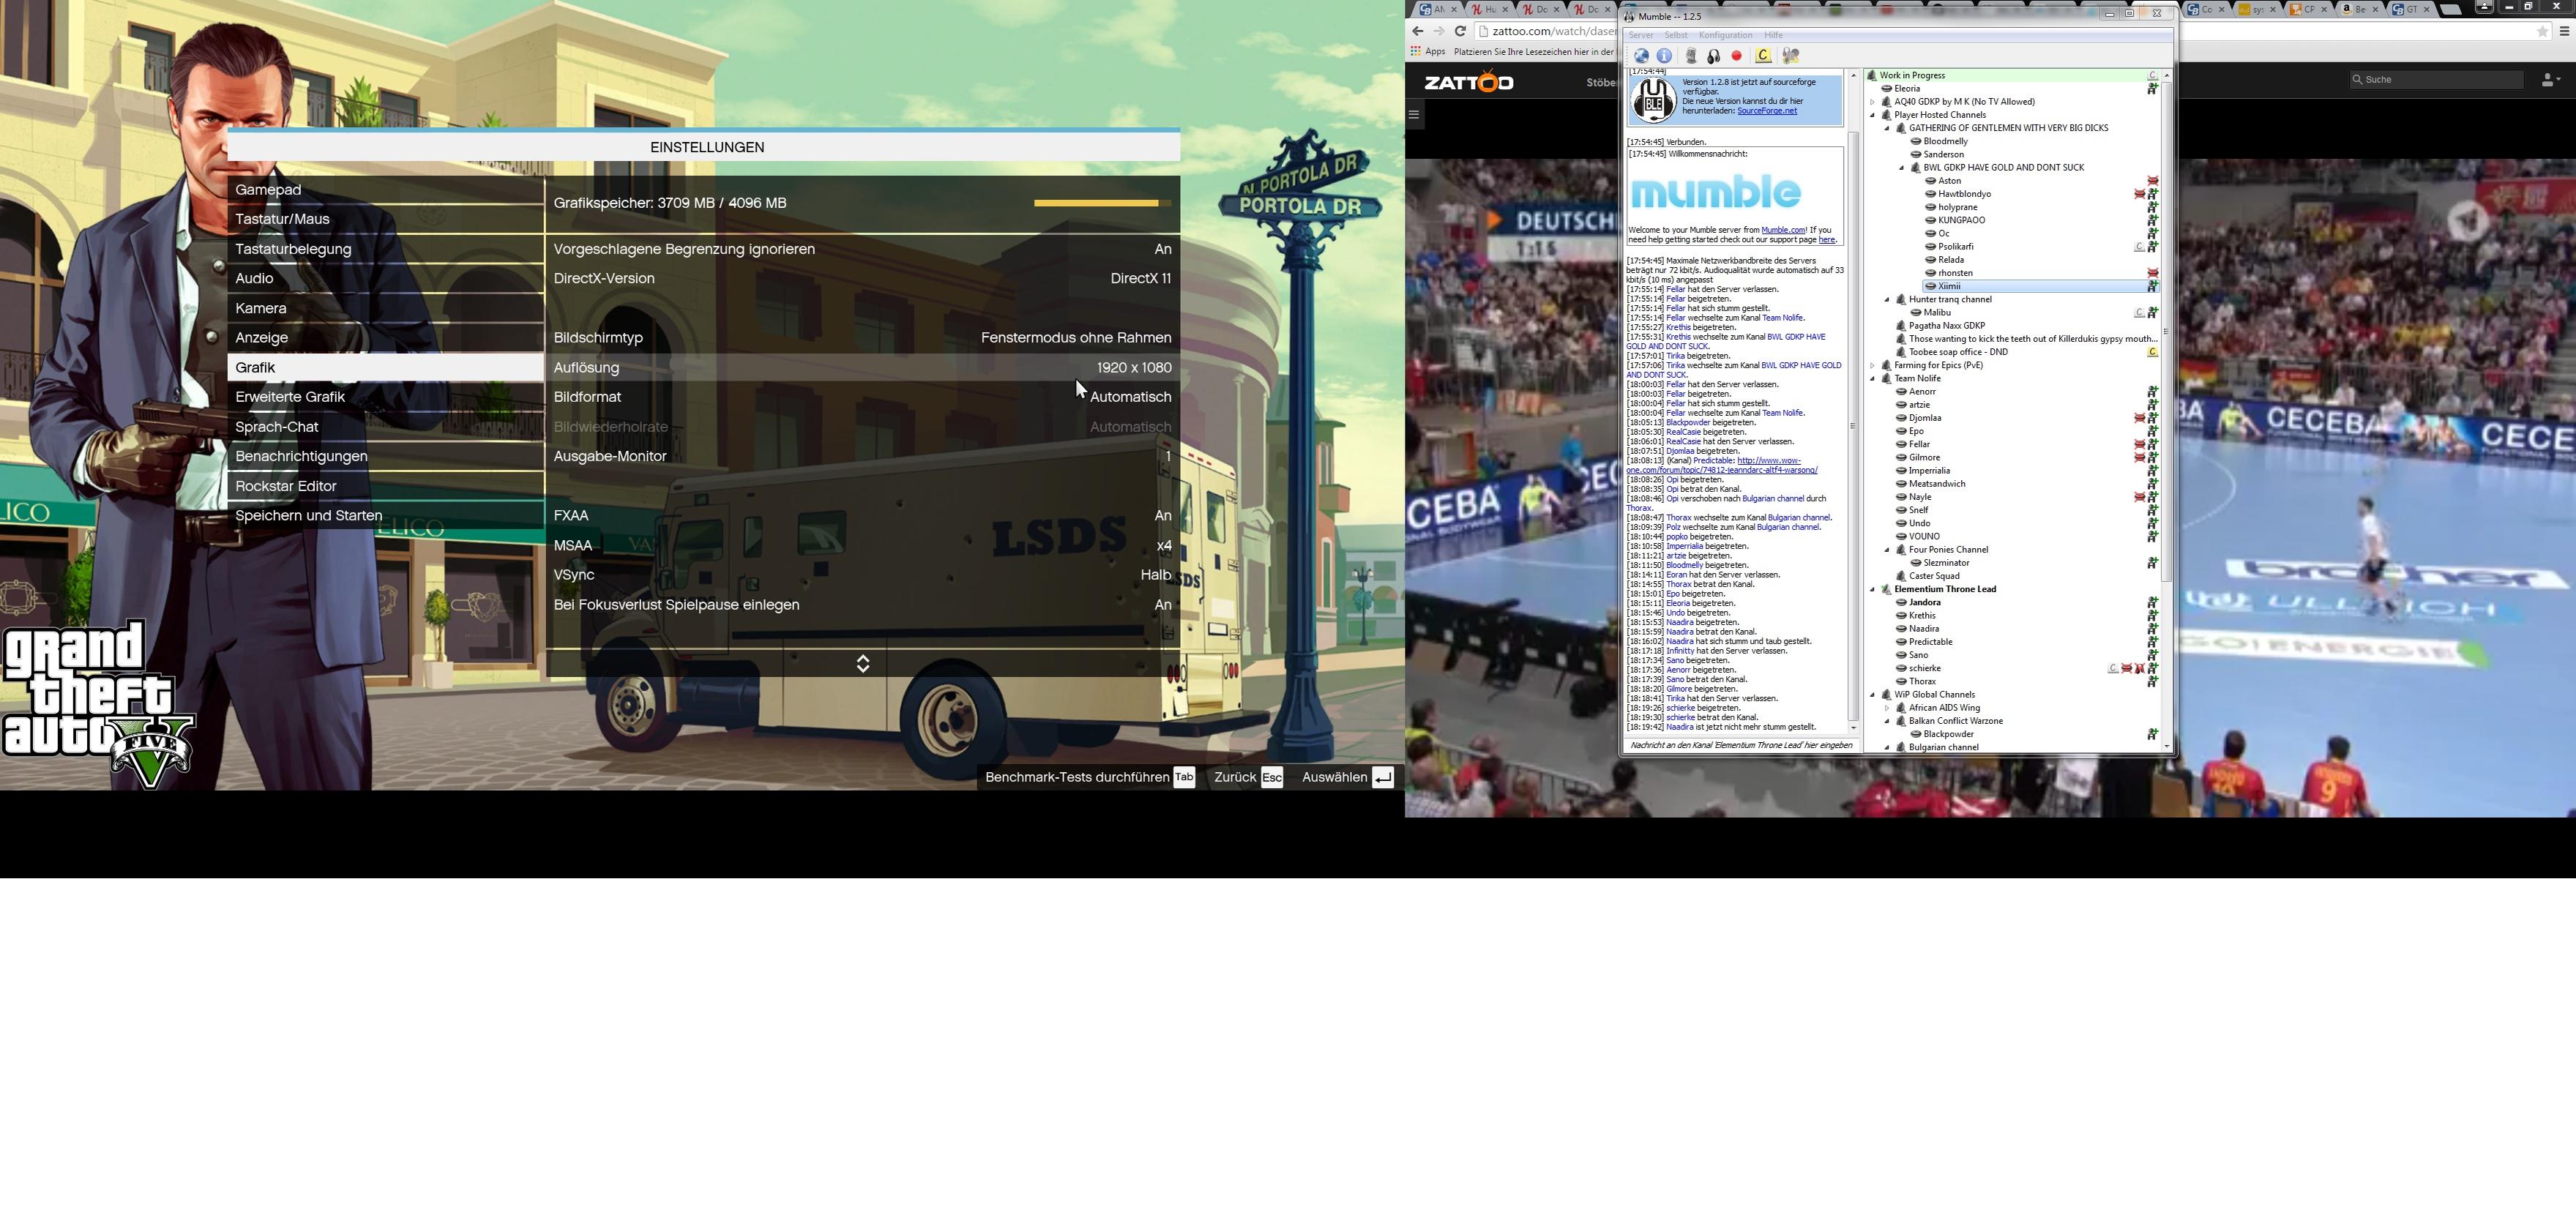Open Tastatur/Maus settings category
Image resolution: width=2576 pixels, height=1223 pixels.
(x=386, y=219)
